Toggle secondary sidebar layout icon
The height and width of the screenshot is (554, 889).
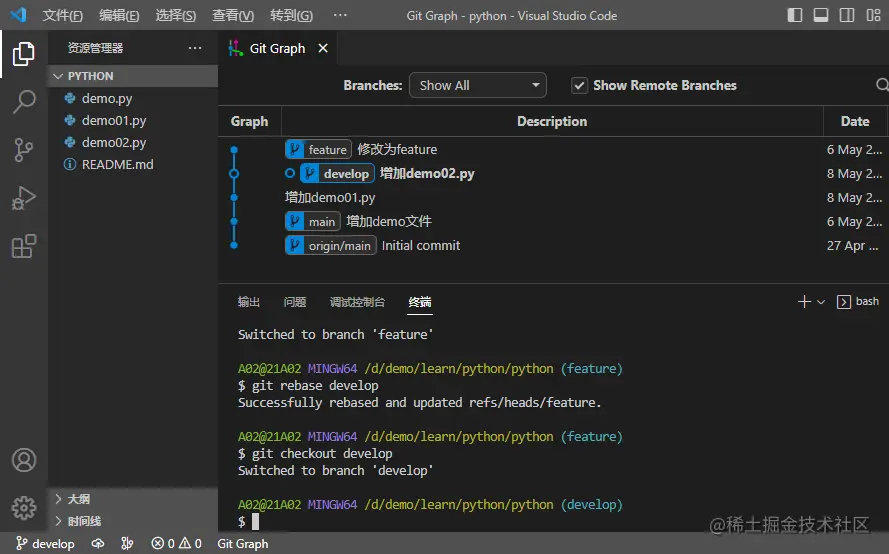pos(846,15)
